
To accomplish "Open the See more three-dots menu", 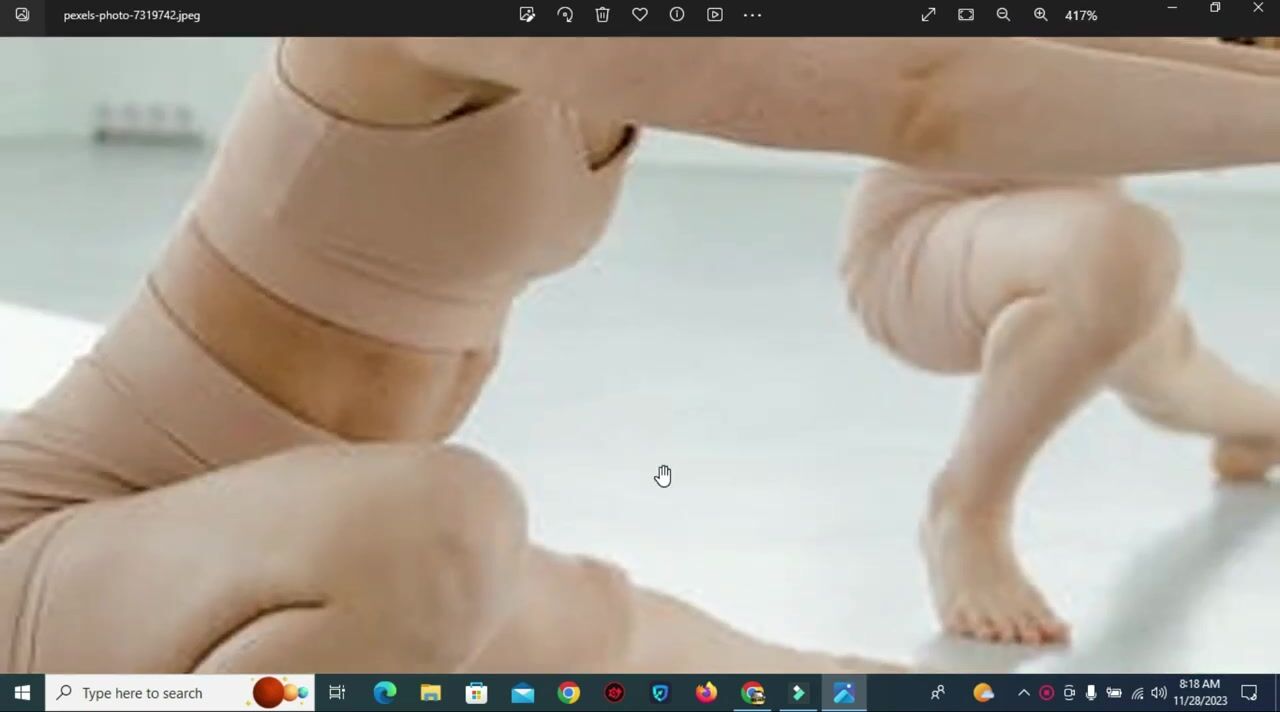I will pos(752,15).
